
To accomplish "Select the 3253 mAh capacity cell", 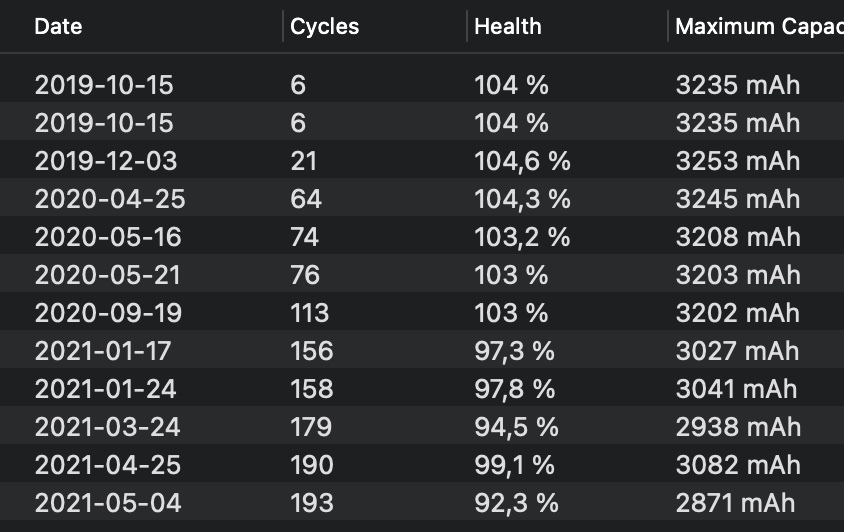I will (738, 161).
